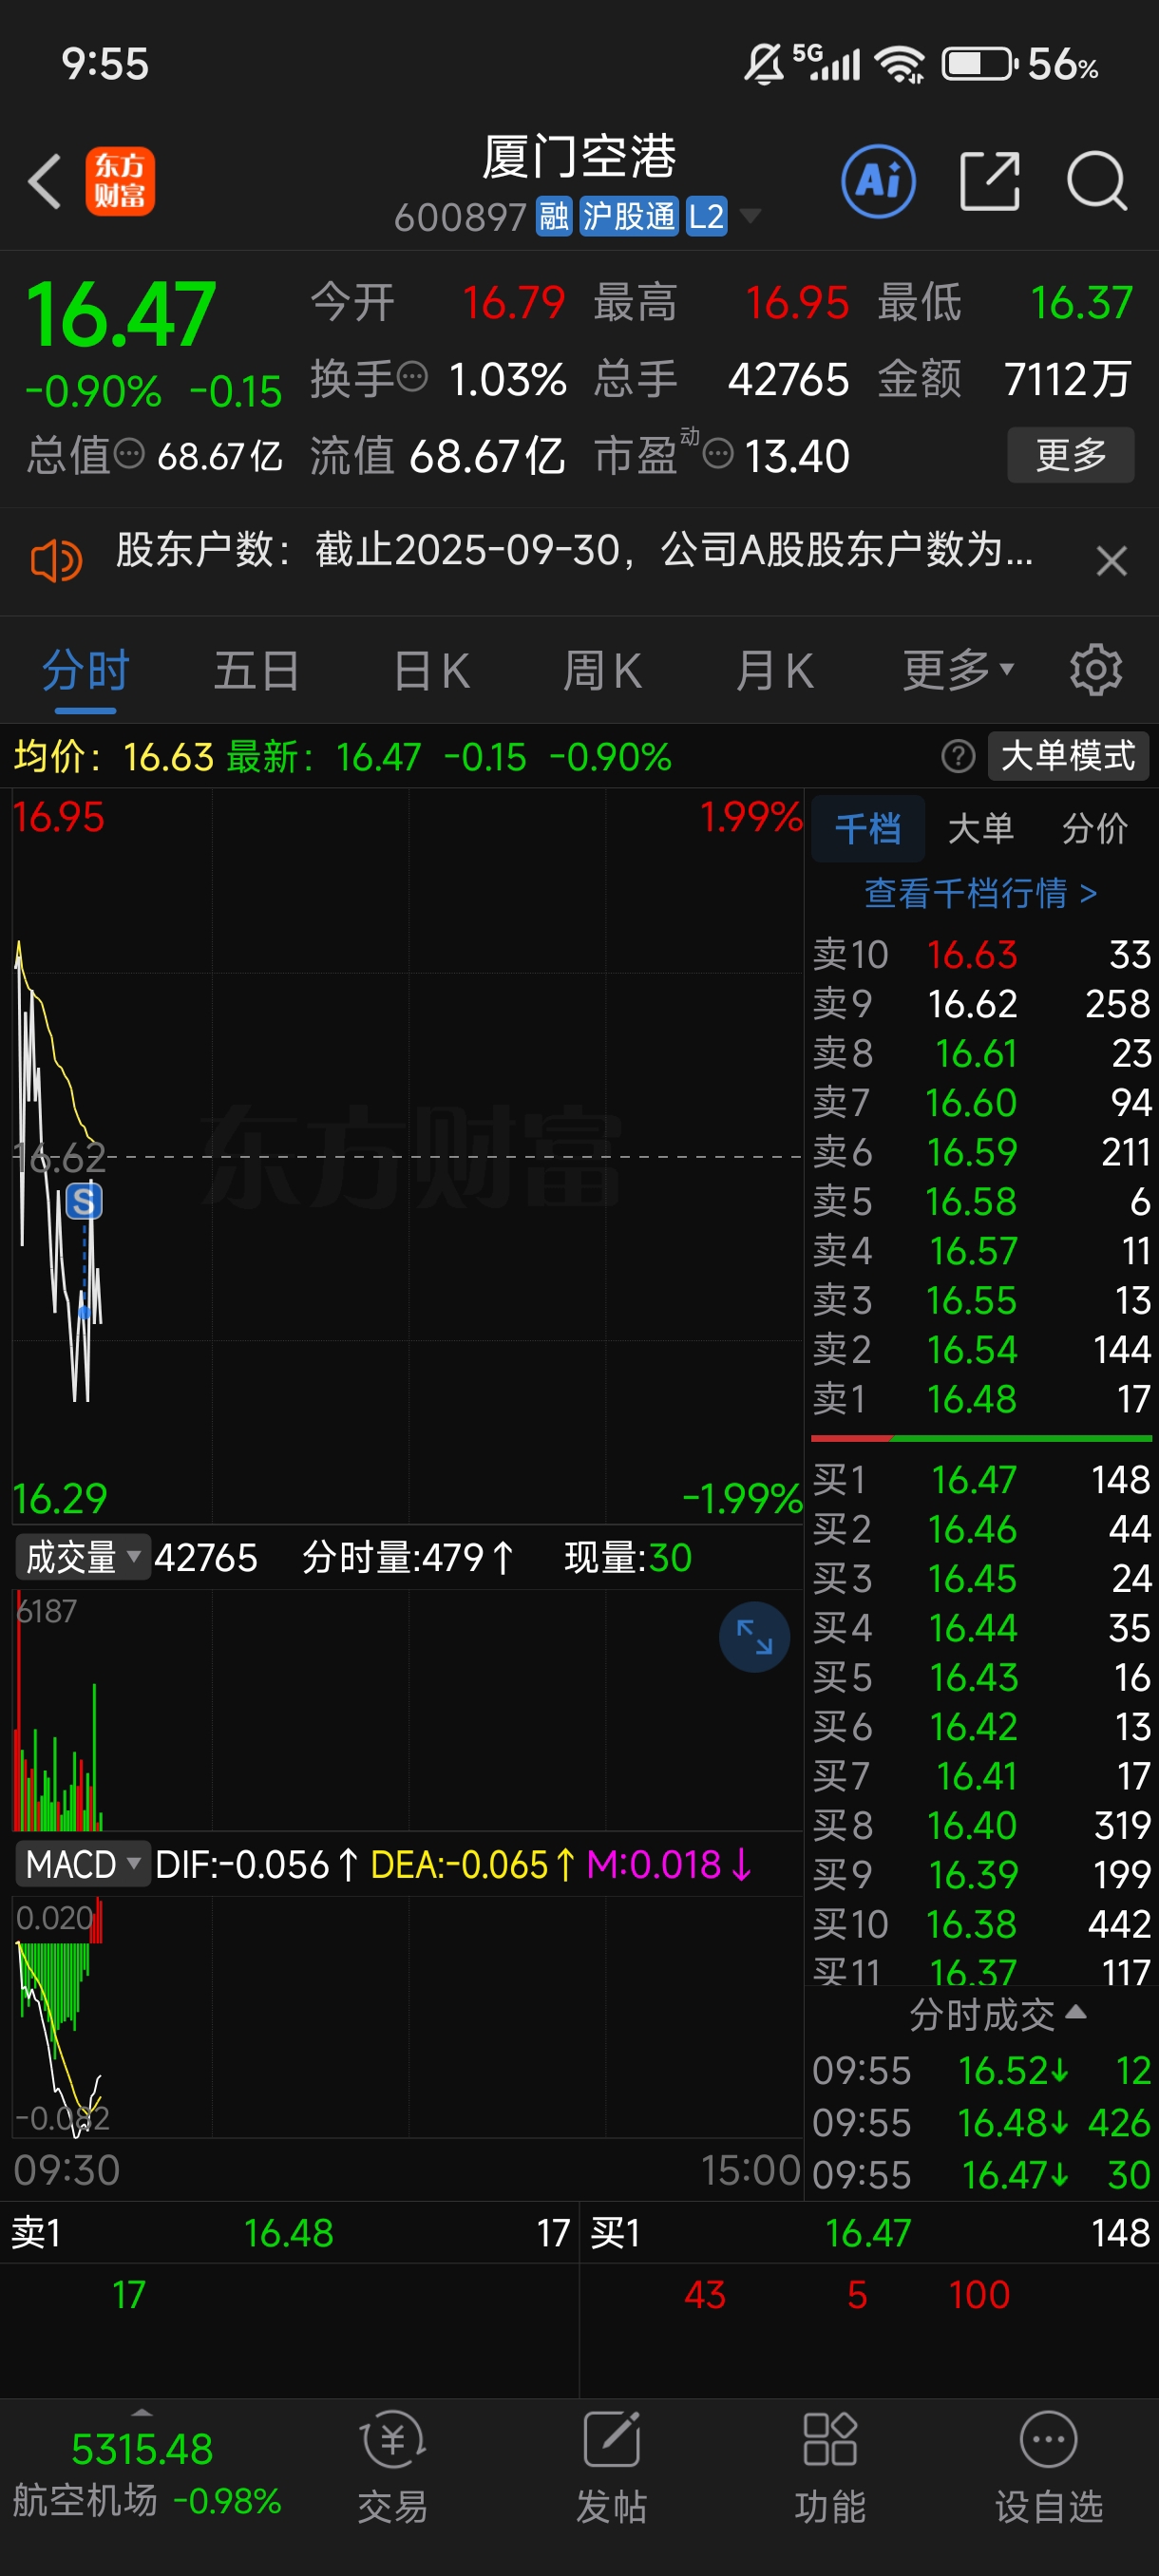Viewport: 1159px width, 2576px height.
Task: Switch to the 日K tab
Action: (432, 671)
